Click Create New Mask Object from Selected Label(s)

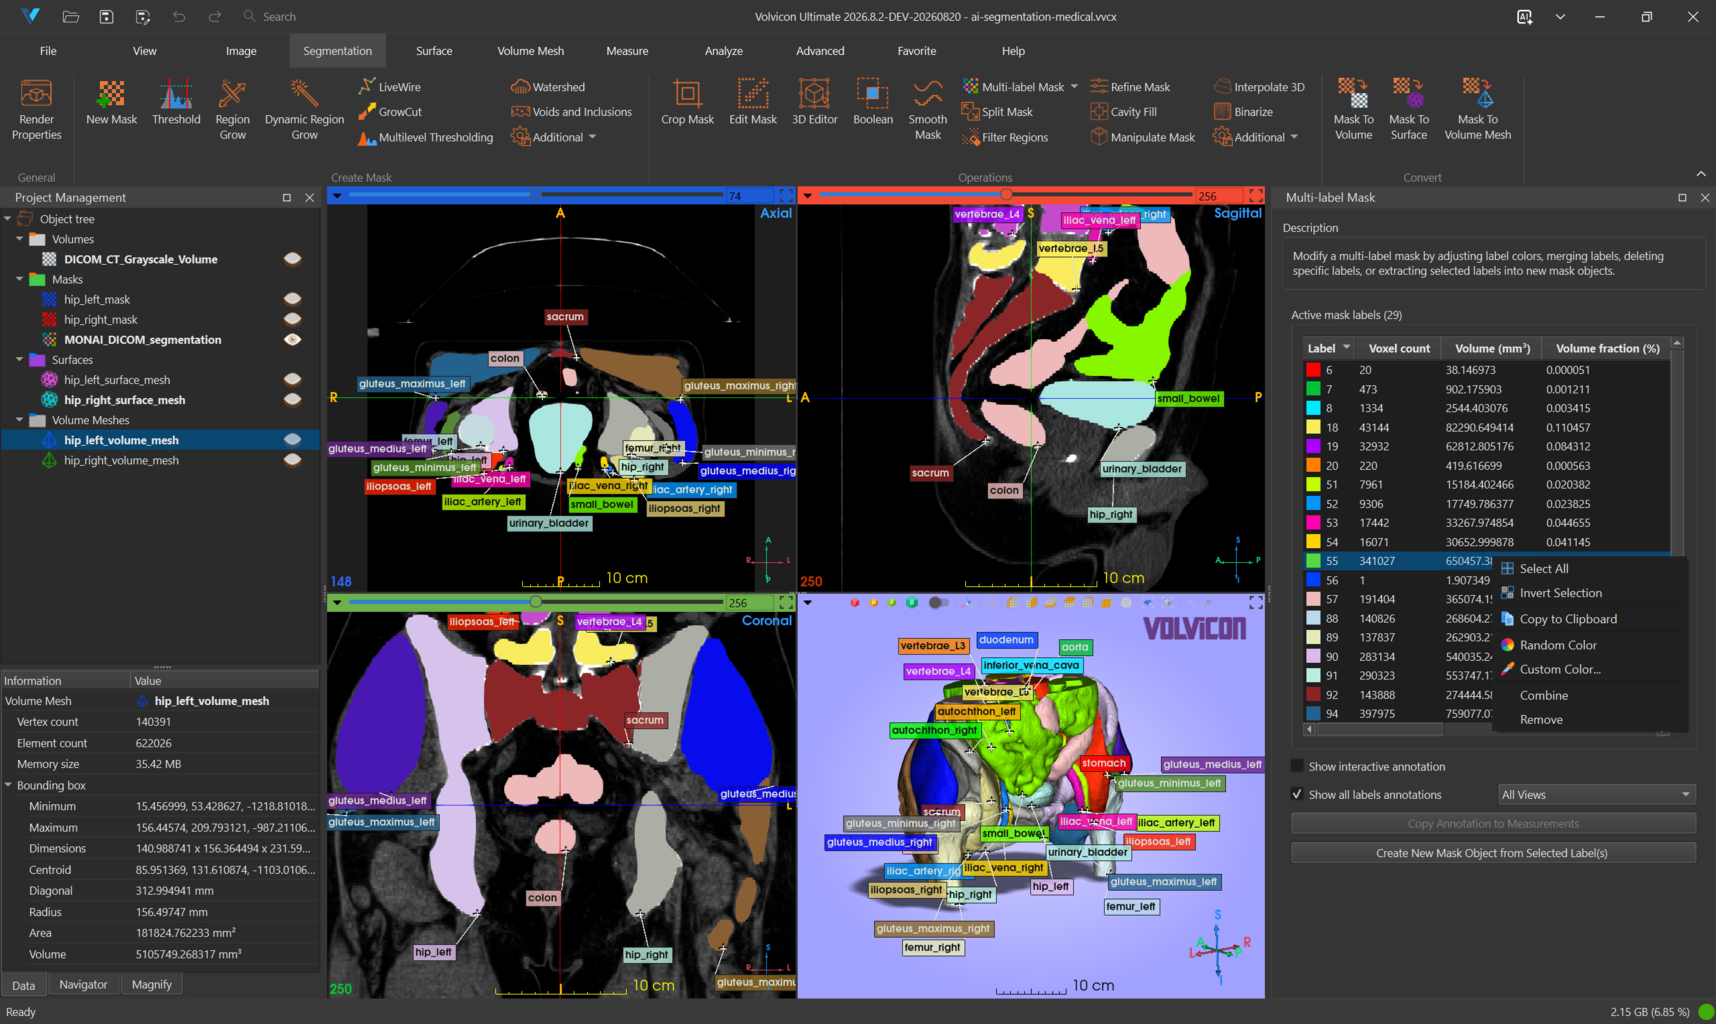pyautogui.click(x=1492, y=853)
